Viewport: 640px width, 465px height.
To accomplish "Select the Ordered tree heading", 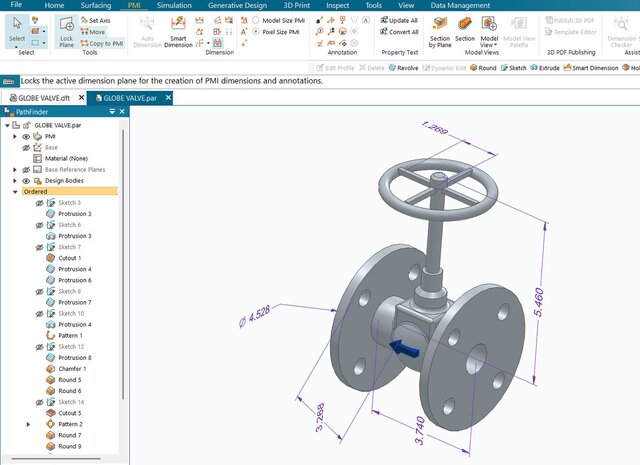I will pos(69,191).
